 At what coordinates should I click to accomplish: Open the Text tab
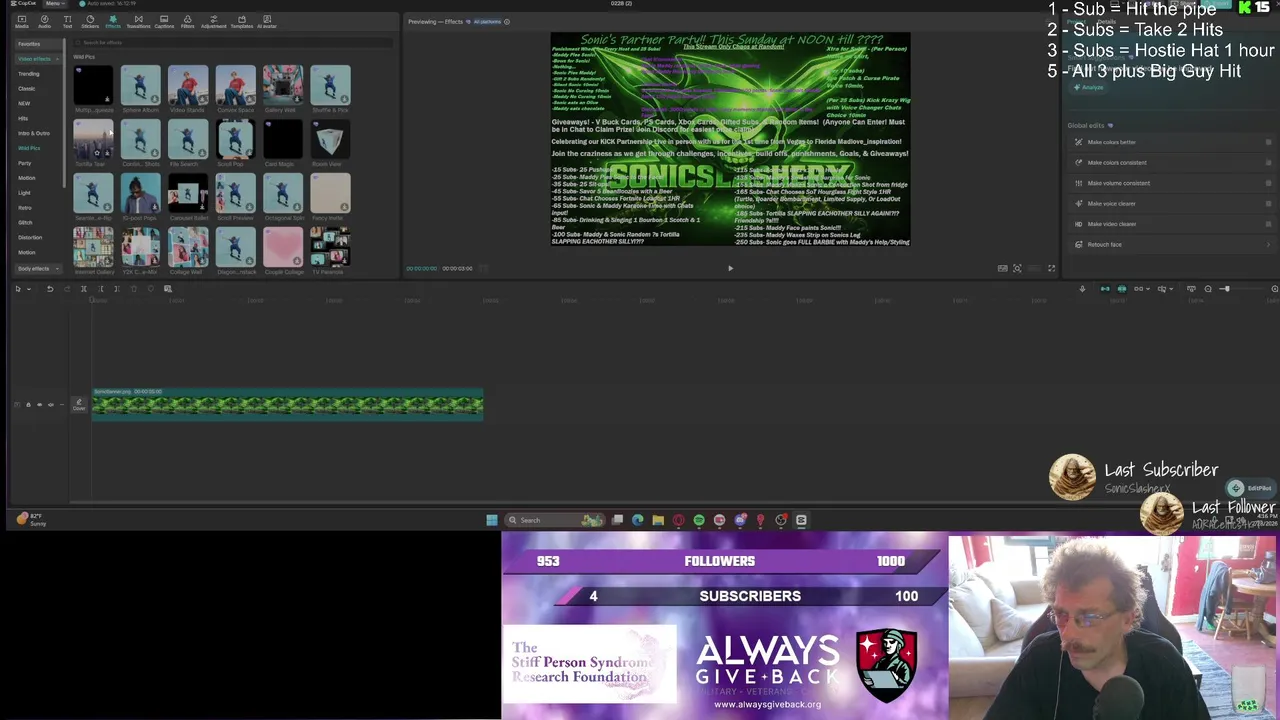[67, 21]
